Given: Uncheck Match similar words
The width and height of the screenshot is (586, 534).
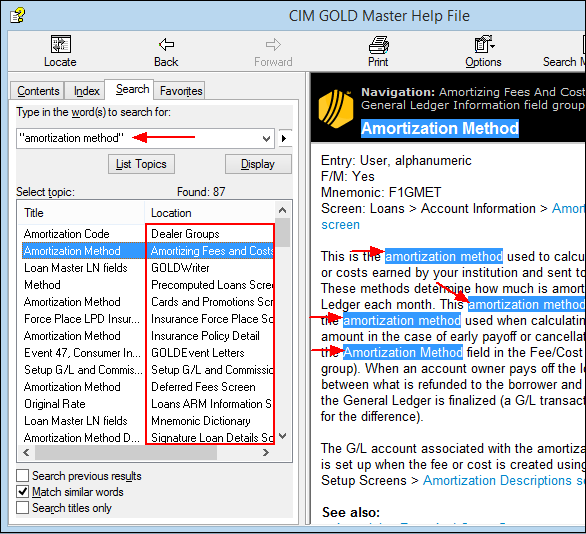Looking at the screenshot, I should click(x=22, y=492).
